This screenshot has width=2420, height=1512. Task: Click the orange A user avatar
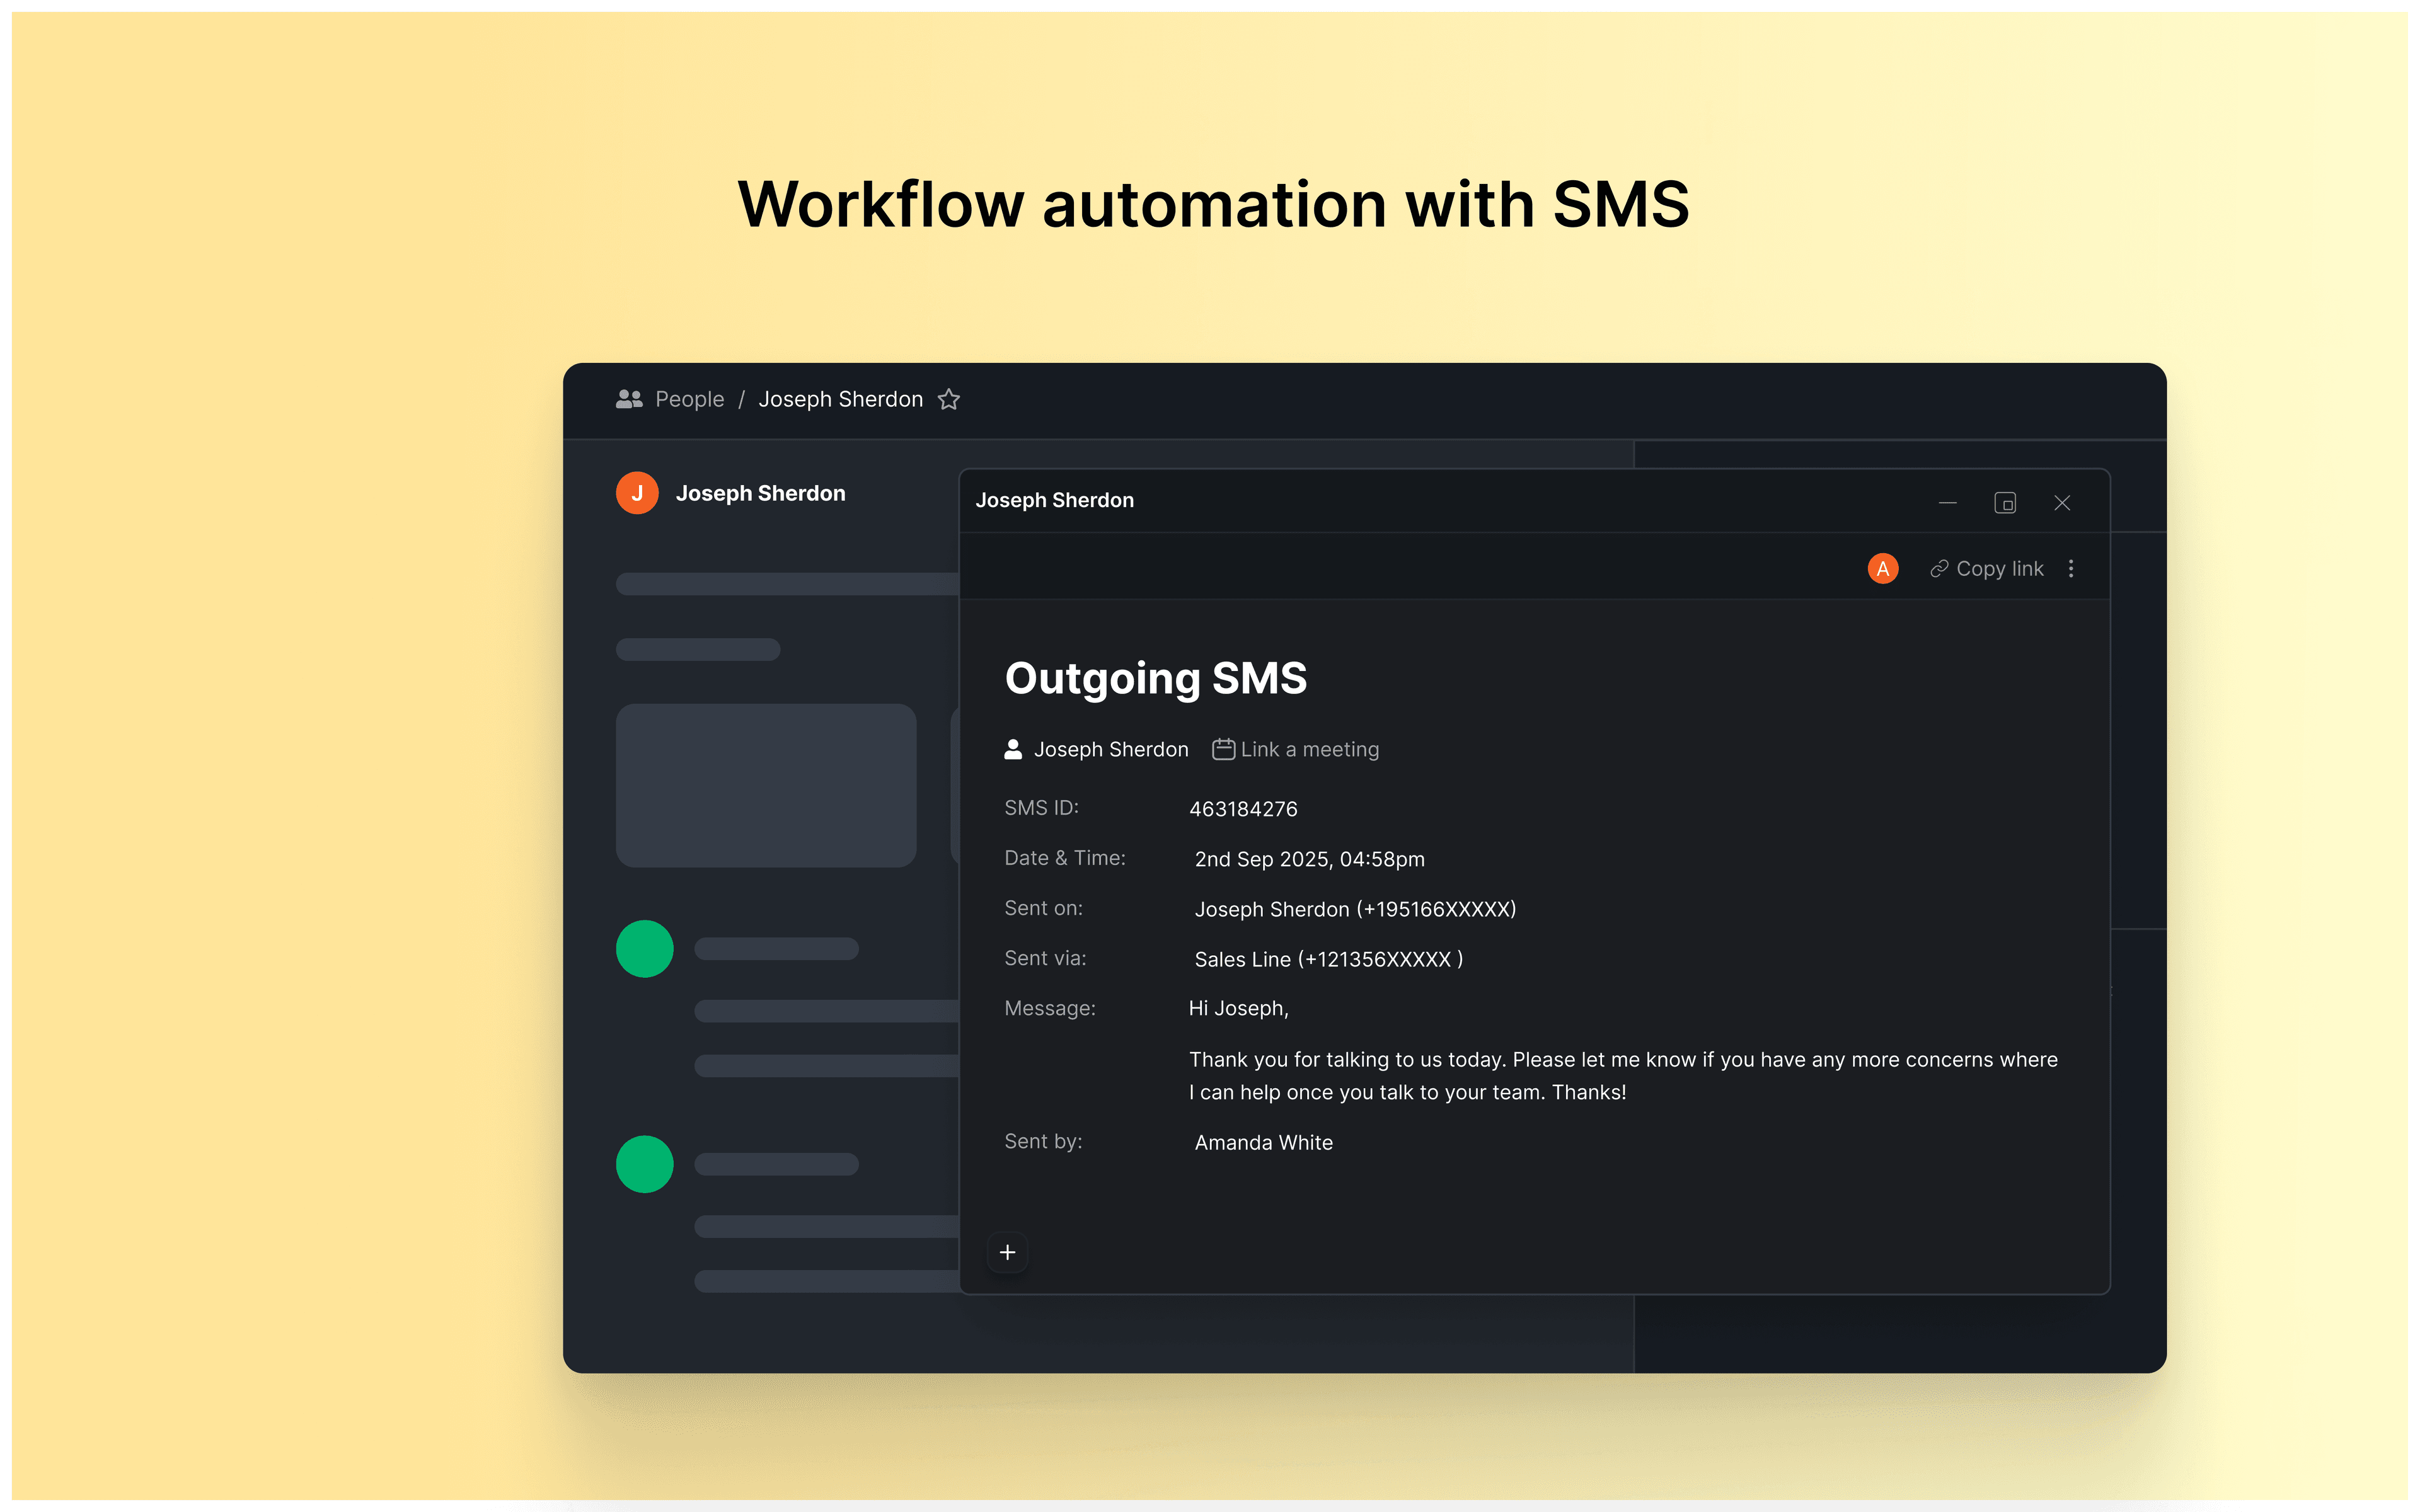pyautogui.click(x=1882, y=568)
